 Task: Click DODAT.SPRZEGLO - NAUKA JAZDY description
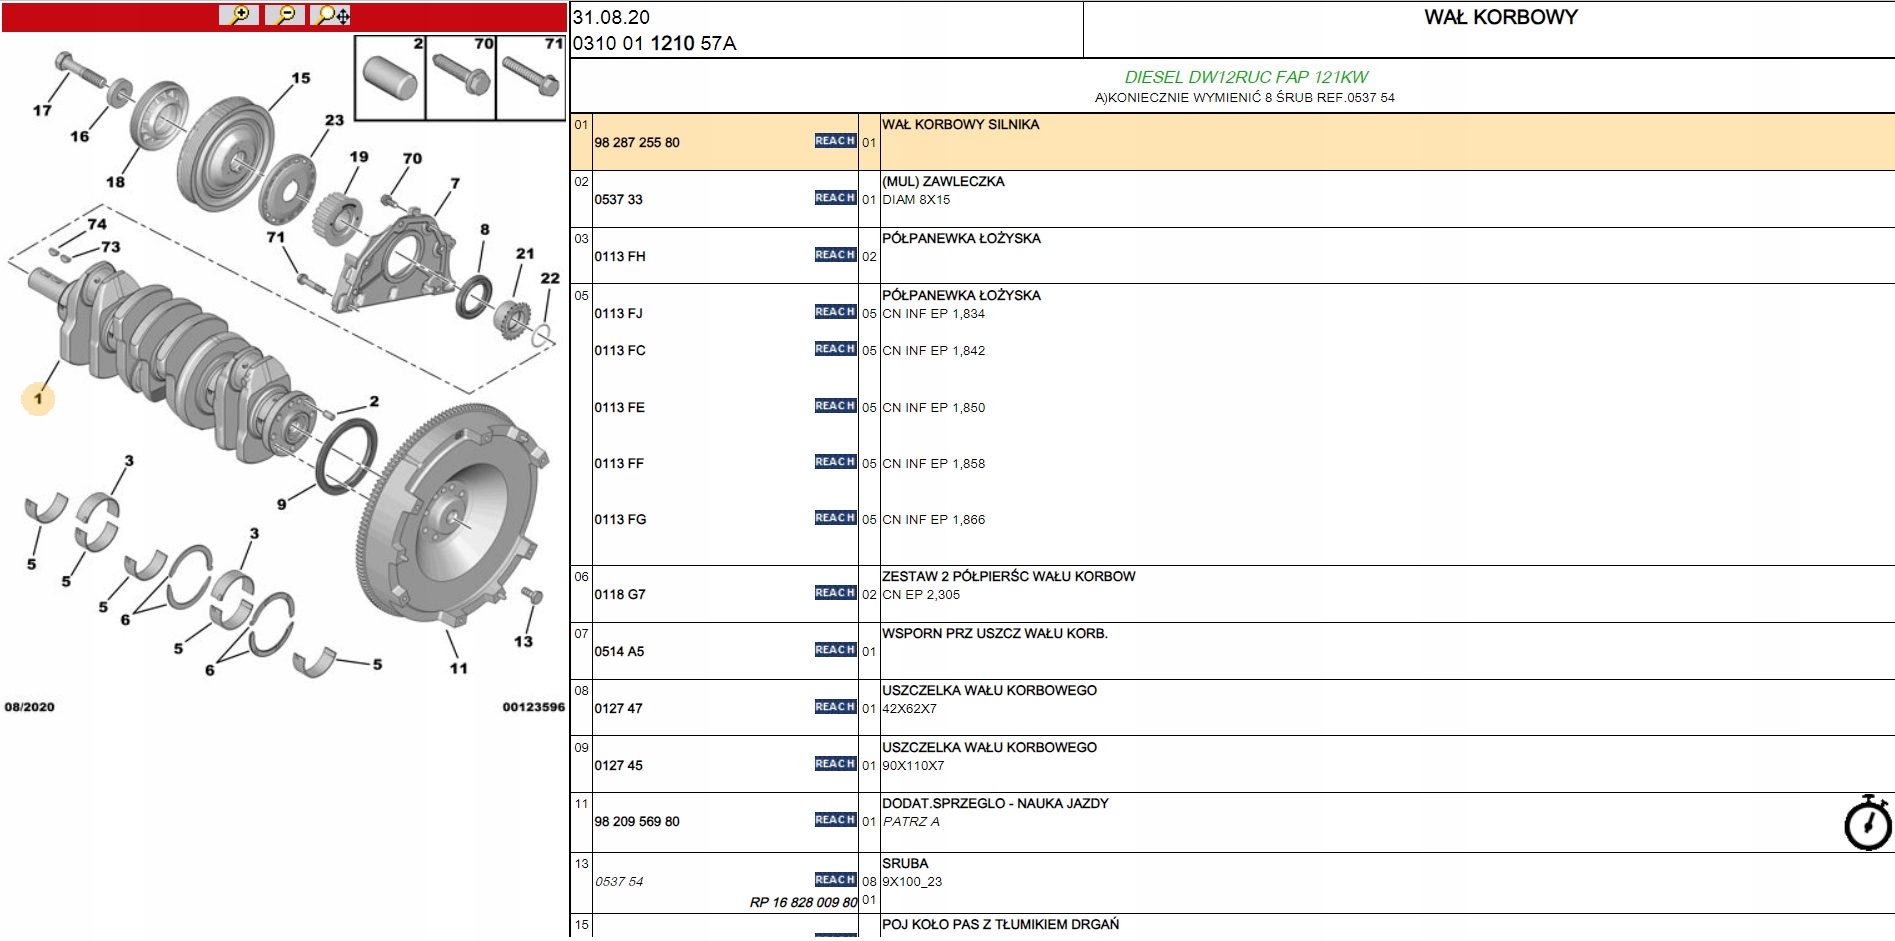click(995, 804)
